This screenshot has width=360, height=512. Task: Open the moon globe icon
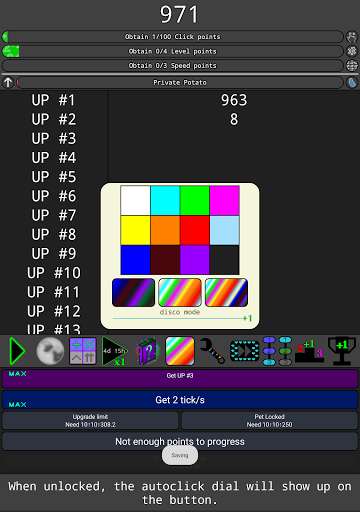tap(50, 351)
